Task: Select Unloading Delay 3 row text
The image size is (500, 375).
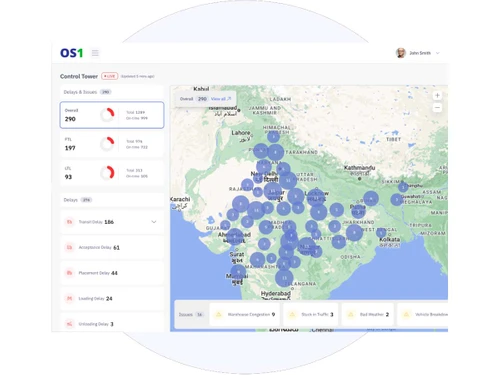Action: pos(96,324)
